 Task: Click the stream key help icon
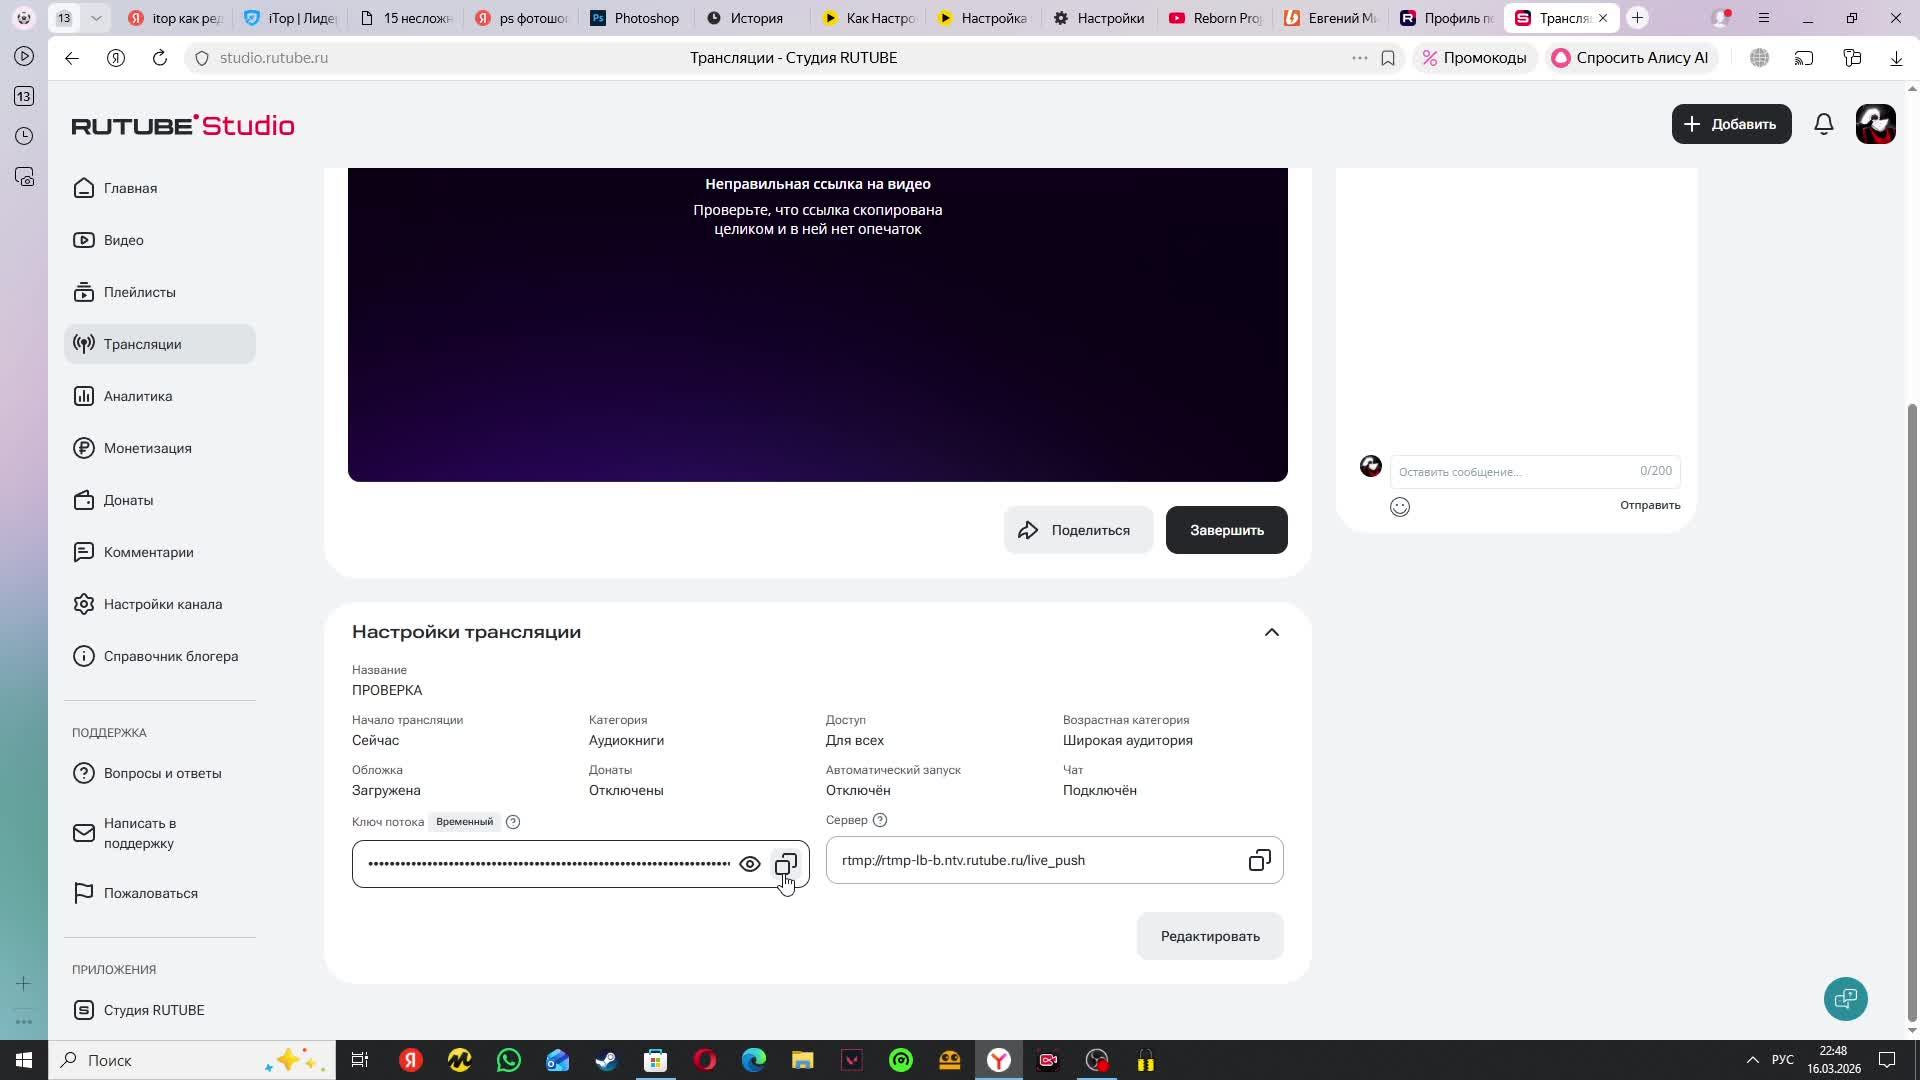tap(513, 822)
